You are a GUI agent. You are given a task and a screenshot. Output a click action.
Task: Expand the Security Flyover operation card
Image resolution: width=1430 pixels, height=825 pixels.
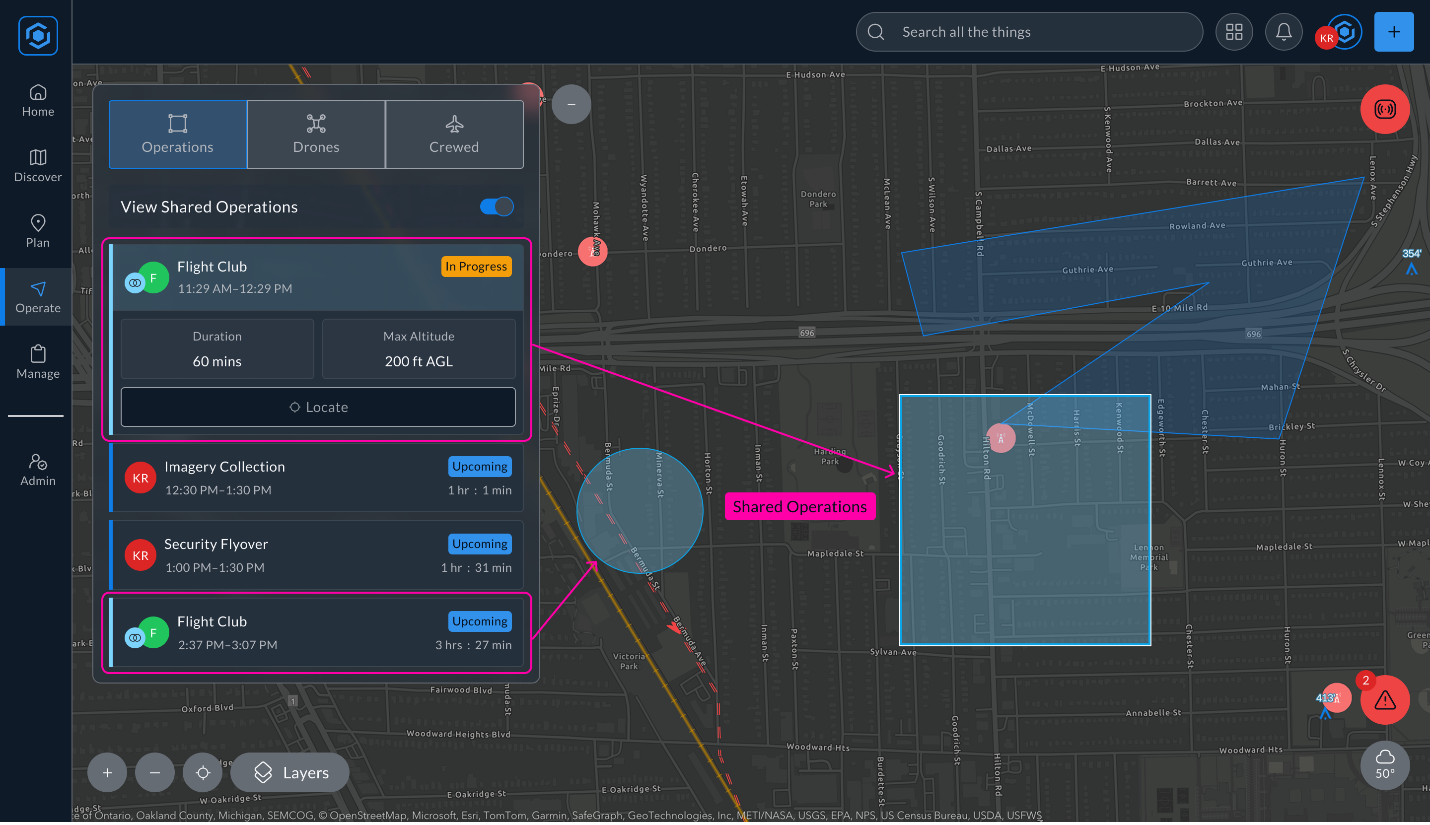[x=317, y=554]
